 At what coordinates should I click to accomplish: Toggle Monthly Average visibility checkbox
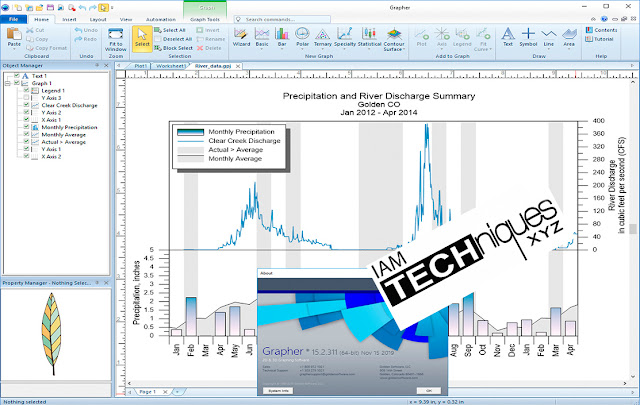point(26,134)
